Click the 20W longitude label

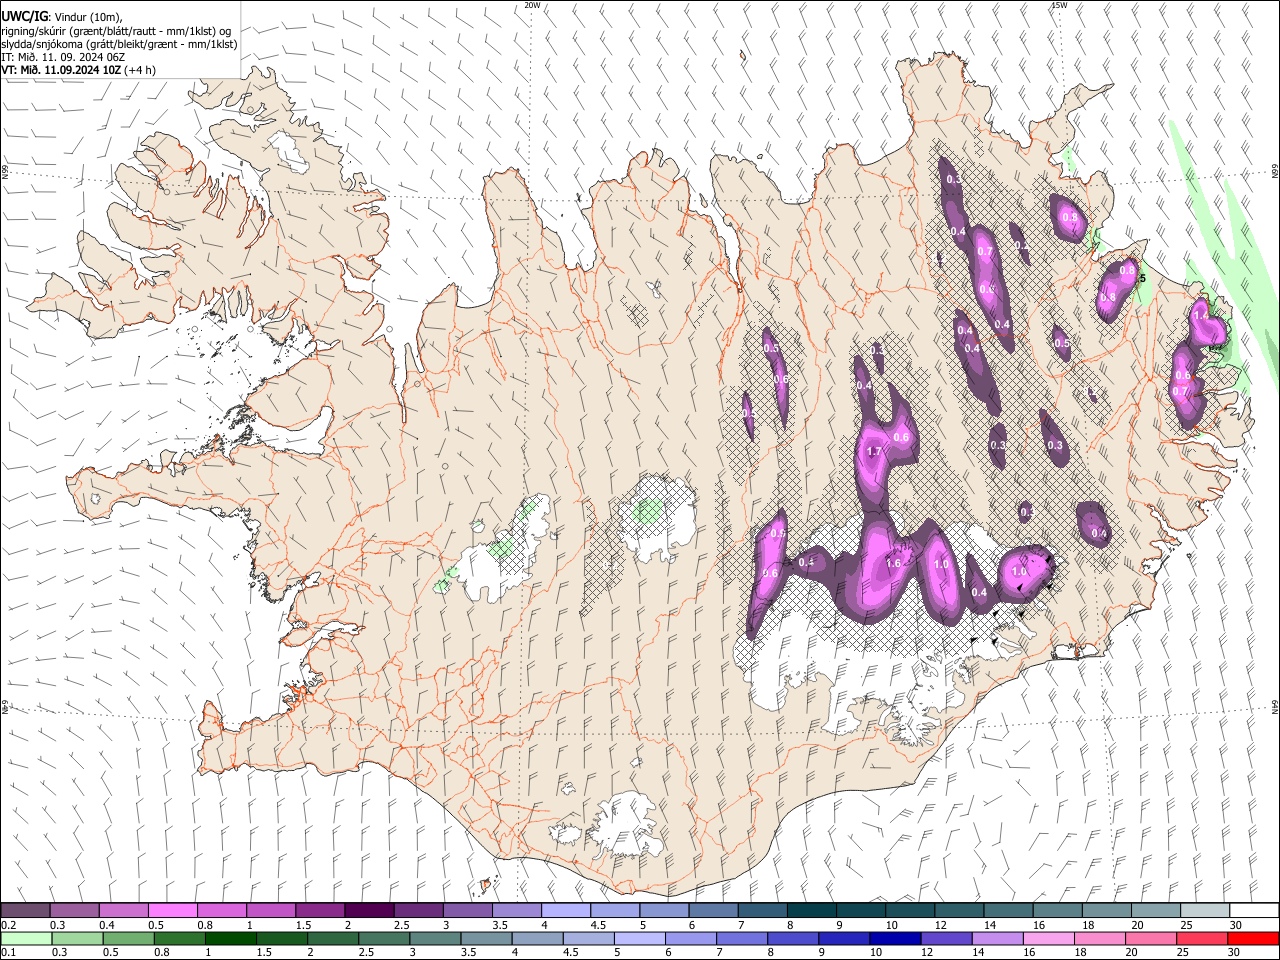click(x=532, y=5)
